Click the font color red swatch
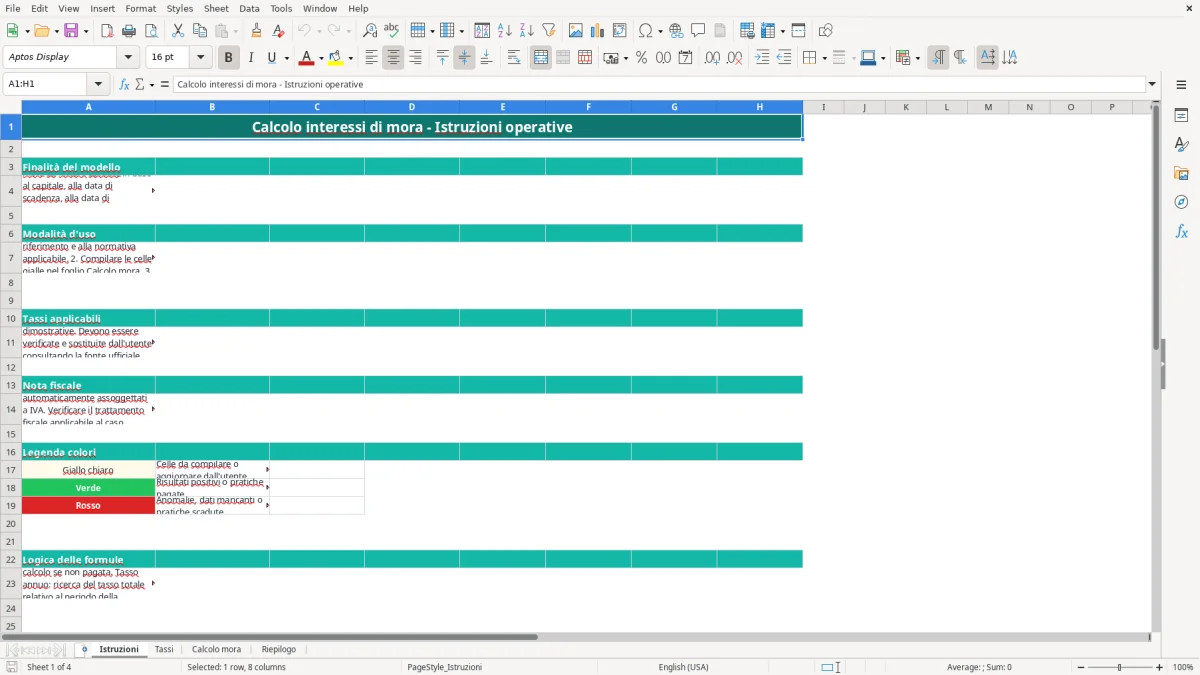 (307, 58)
